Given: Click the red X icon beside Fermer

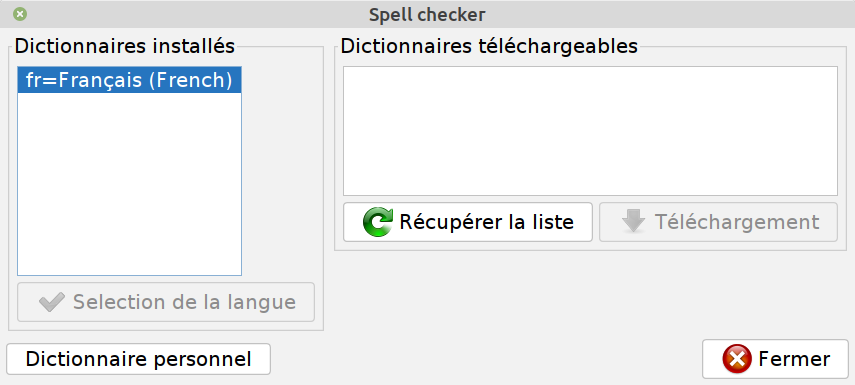Looking at the screenshot, I should pos(737,359).
